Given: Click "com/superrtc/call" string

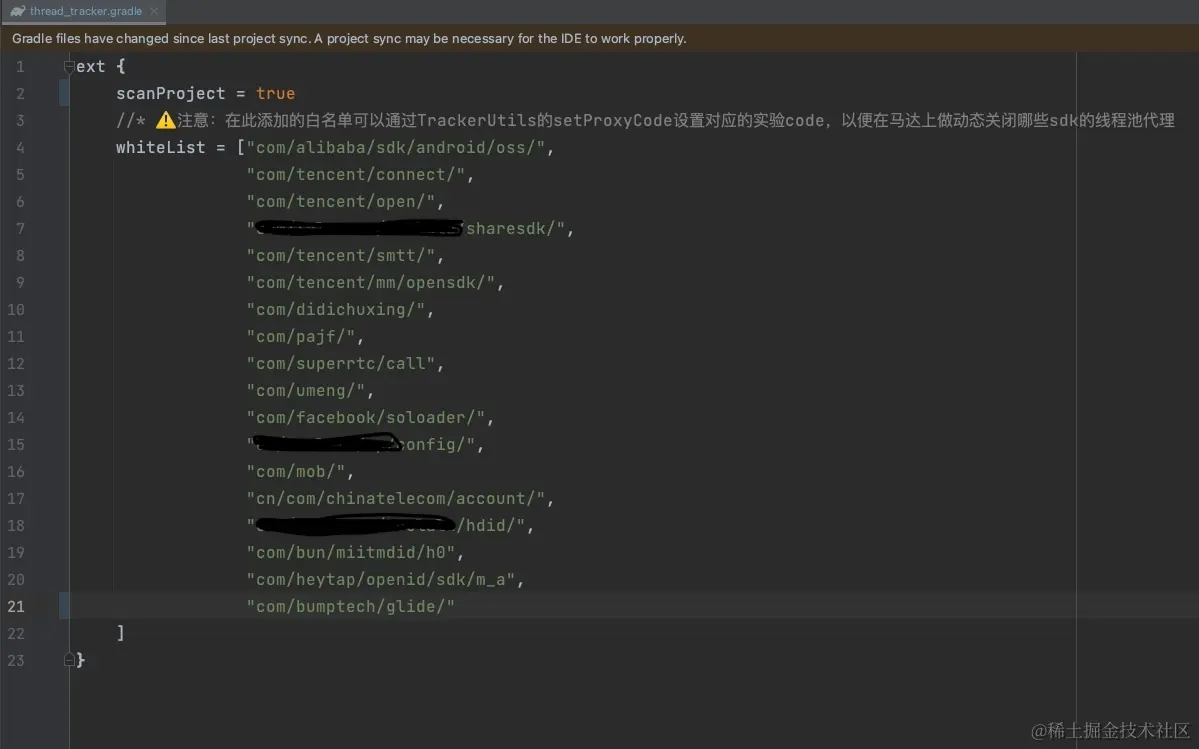Looking at the screenshot, I should click(341, 364).
